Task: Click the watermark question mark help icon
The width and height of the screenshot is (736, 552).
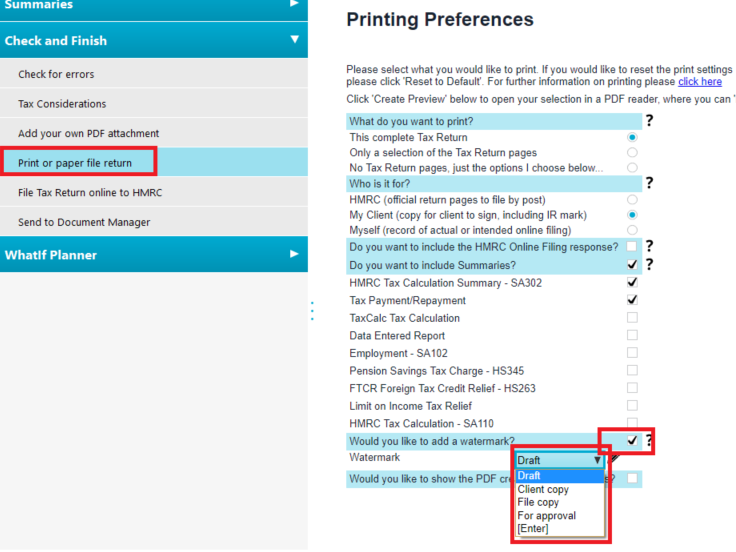Action: click(649, 440)
